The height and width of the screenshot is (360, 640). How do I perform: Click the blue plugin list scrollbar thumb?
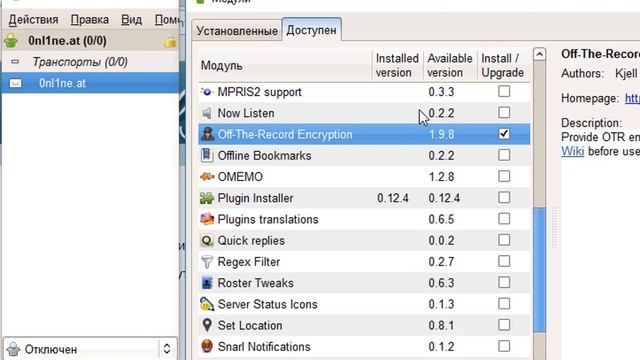pos(540,269)
